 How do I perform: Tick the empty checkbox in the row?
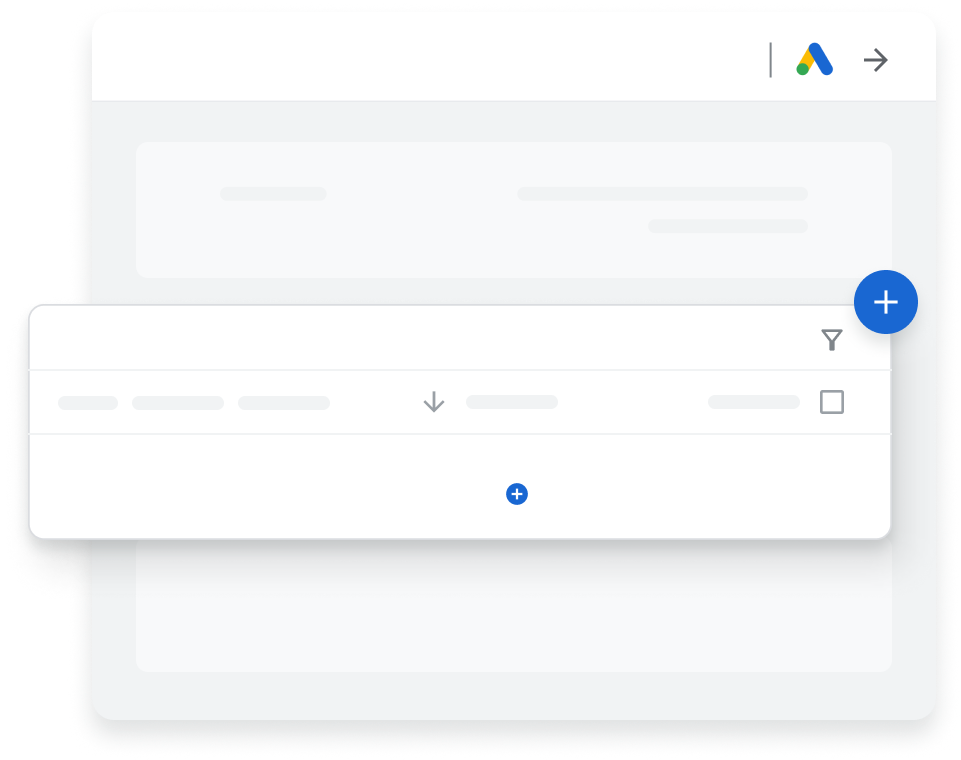(x=832, y=402)
